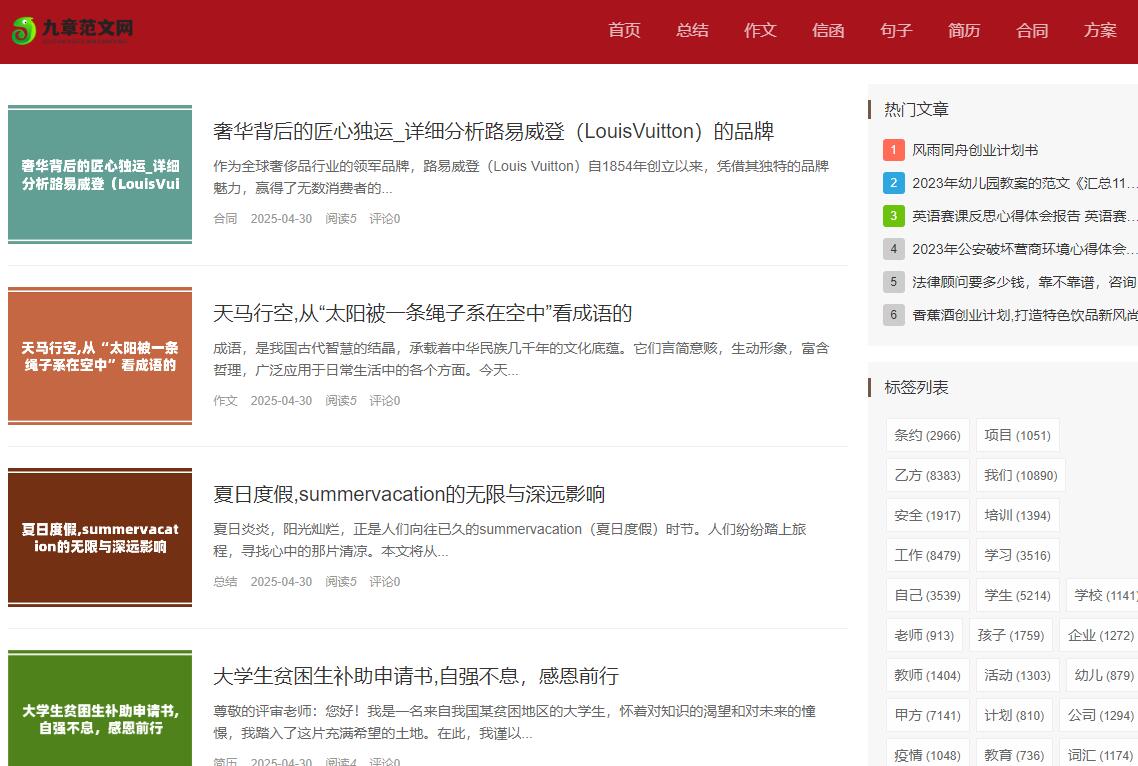Open the 首页 navigation menu item
Image resolution: width=1138 pixels, height=766 pixels.
pyautogui.click(x=624, y=30)
